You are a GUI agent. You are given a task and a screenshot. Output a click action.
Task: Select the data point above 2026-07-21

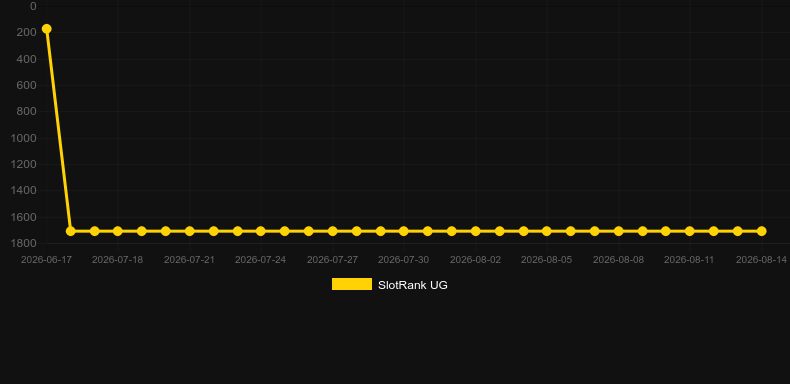[189, 231]
